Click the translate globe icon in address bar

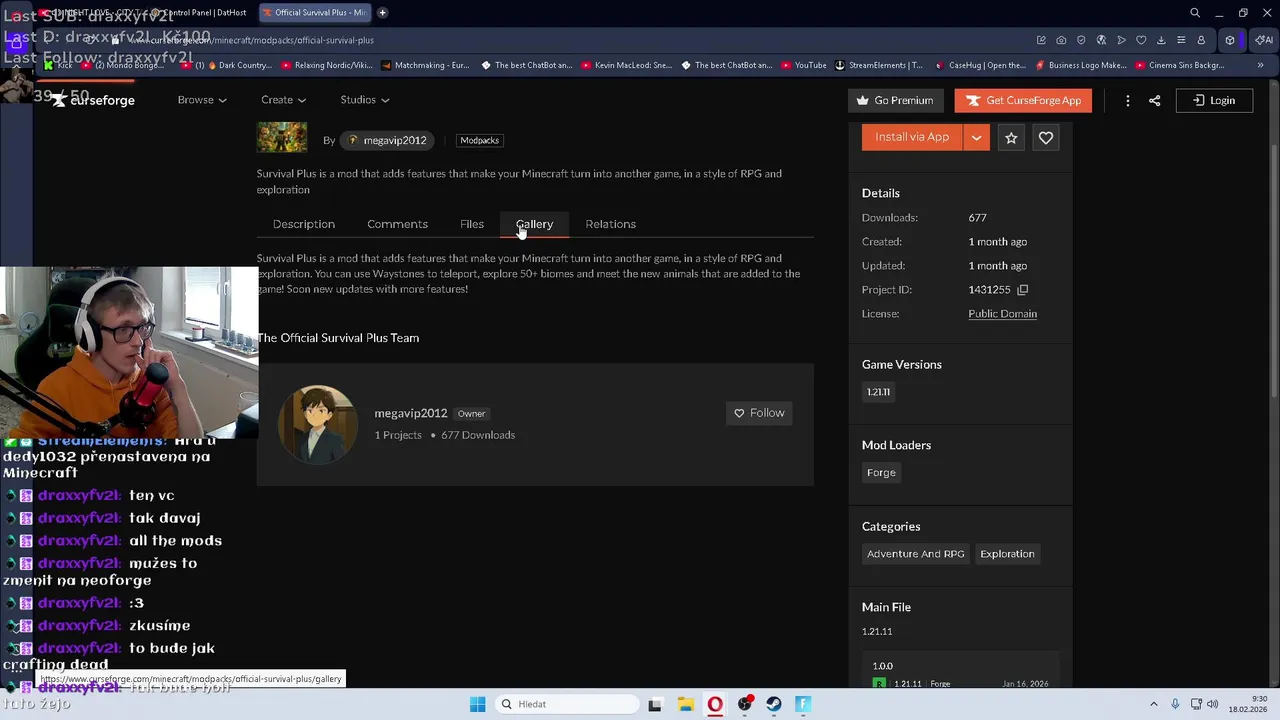[x=1101, y=40]
